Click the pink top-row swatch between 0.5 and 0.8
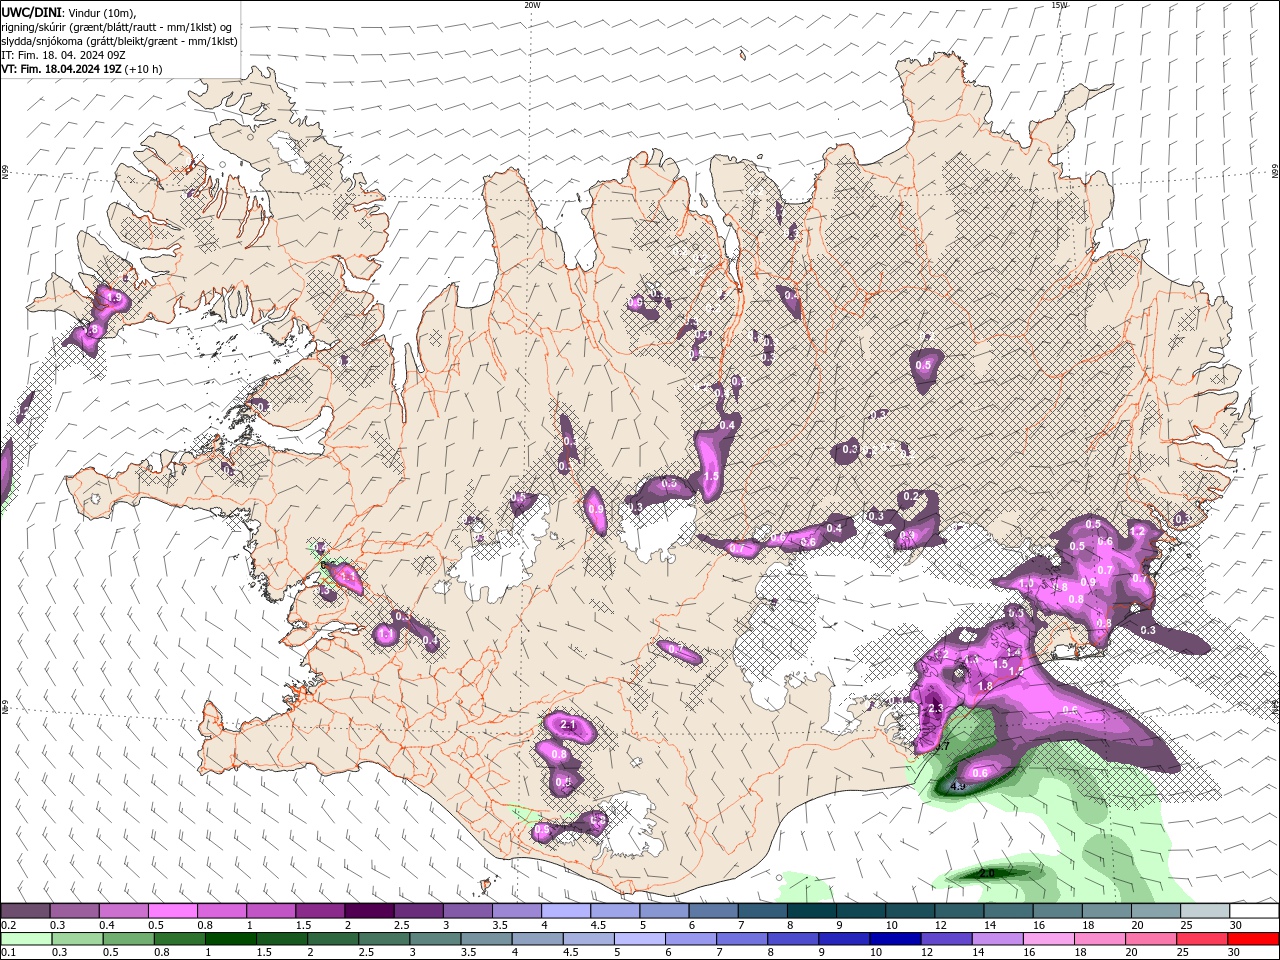 tap(172, 911)
